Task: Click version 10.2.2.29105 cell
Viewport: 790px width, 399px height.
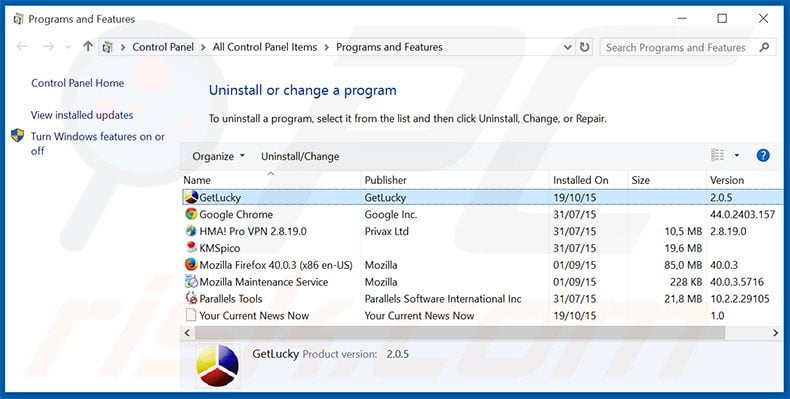Action: coord(740,299)
